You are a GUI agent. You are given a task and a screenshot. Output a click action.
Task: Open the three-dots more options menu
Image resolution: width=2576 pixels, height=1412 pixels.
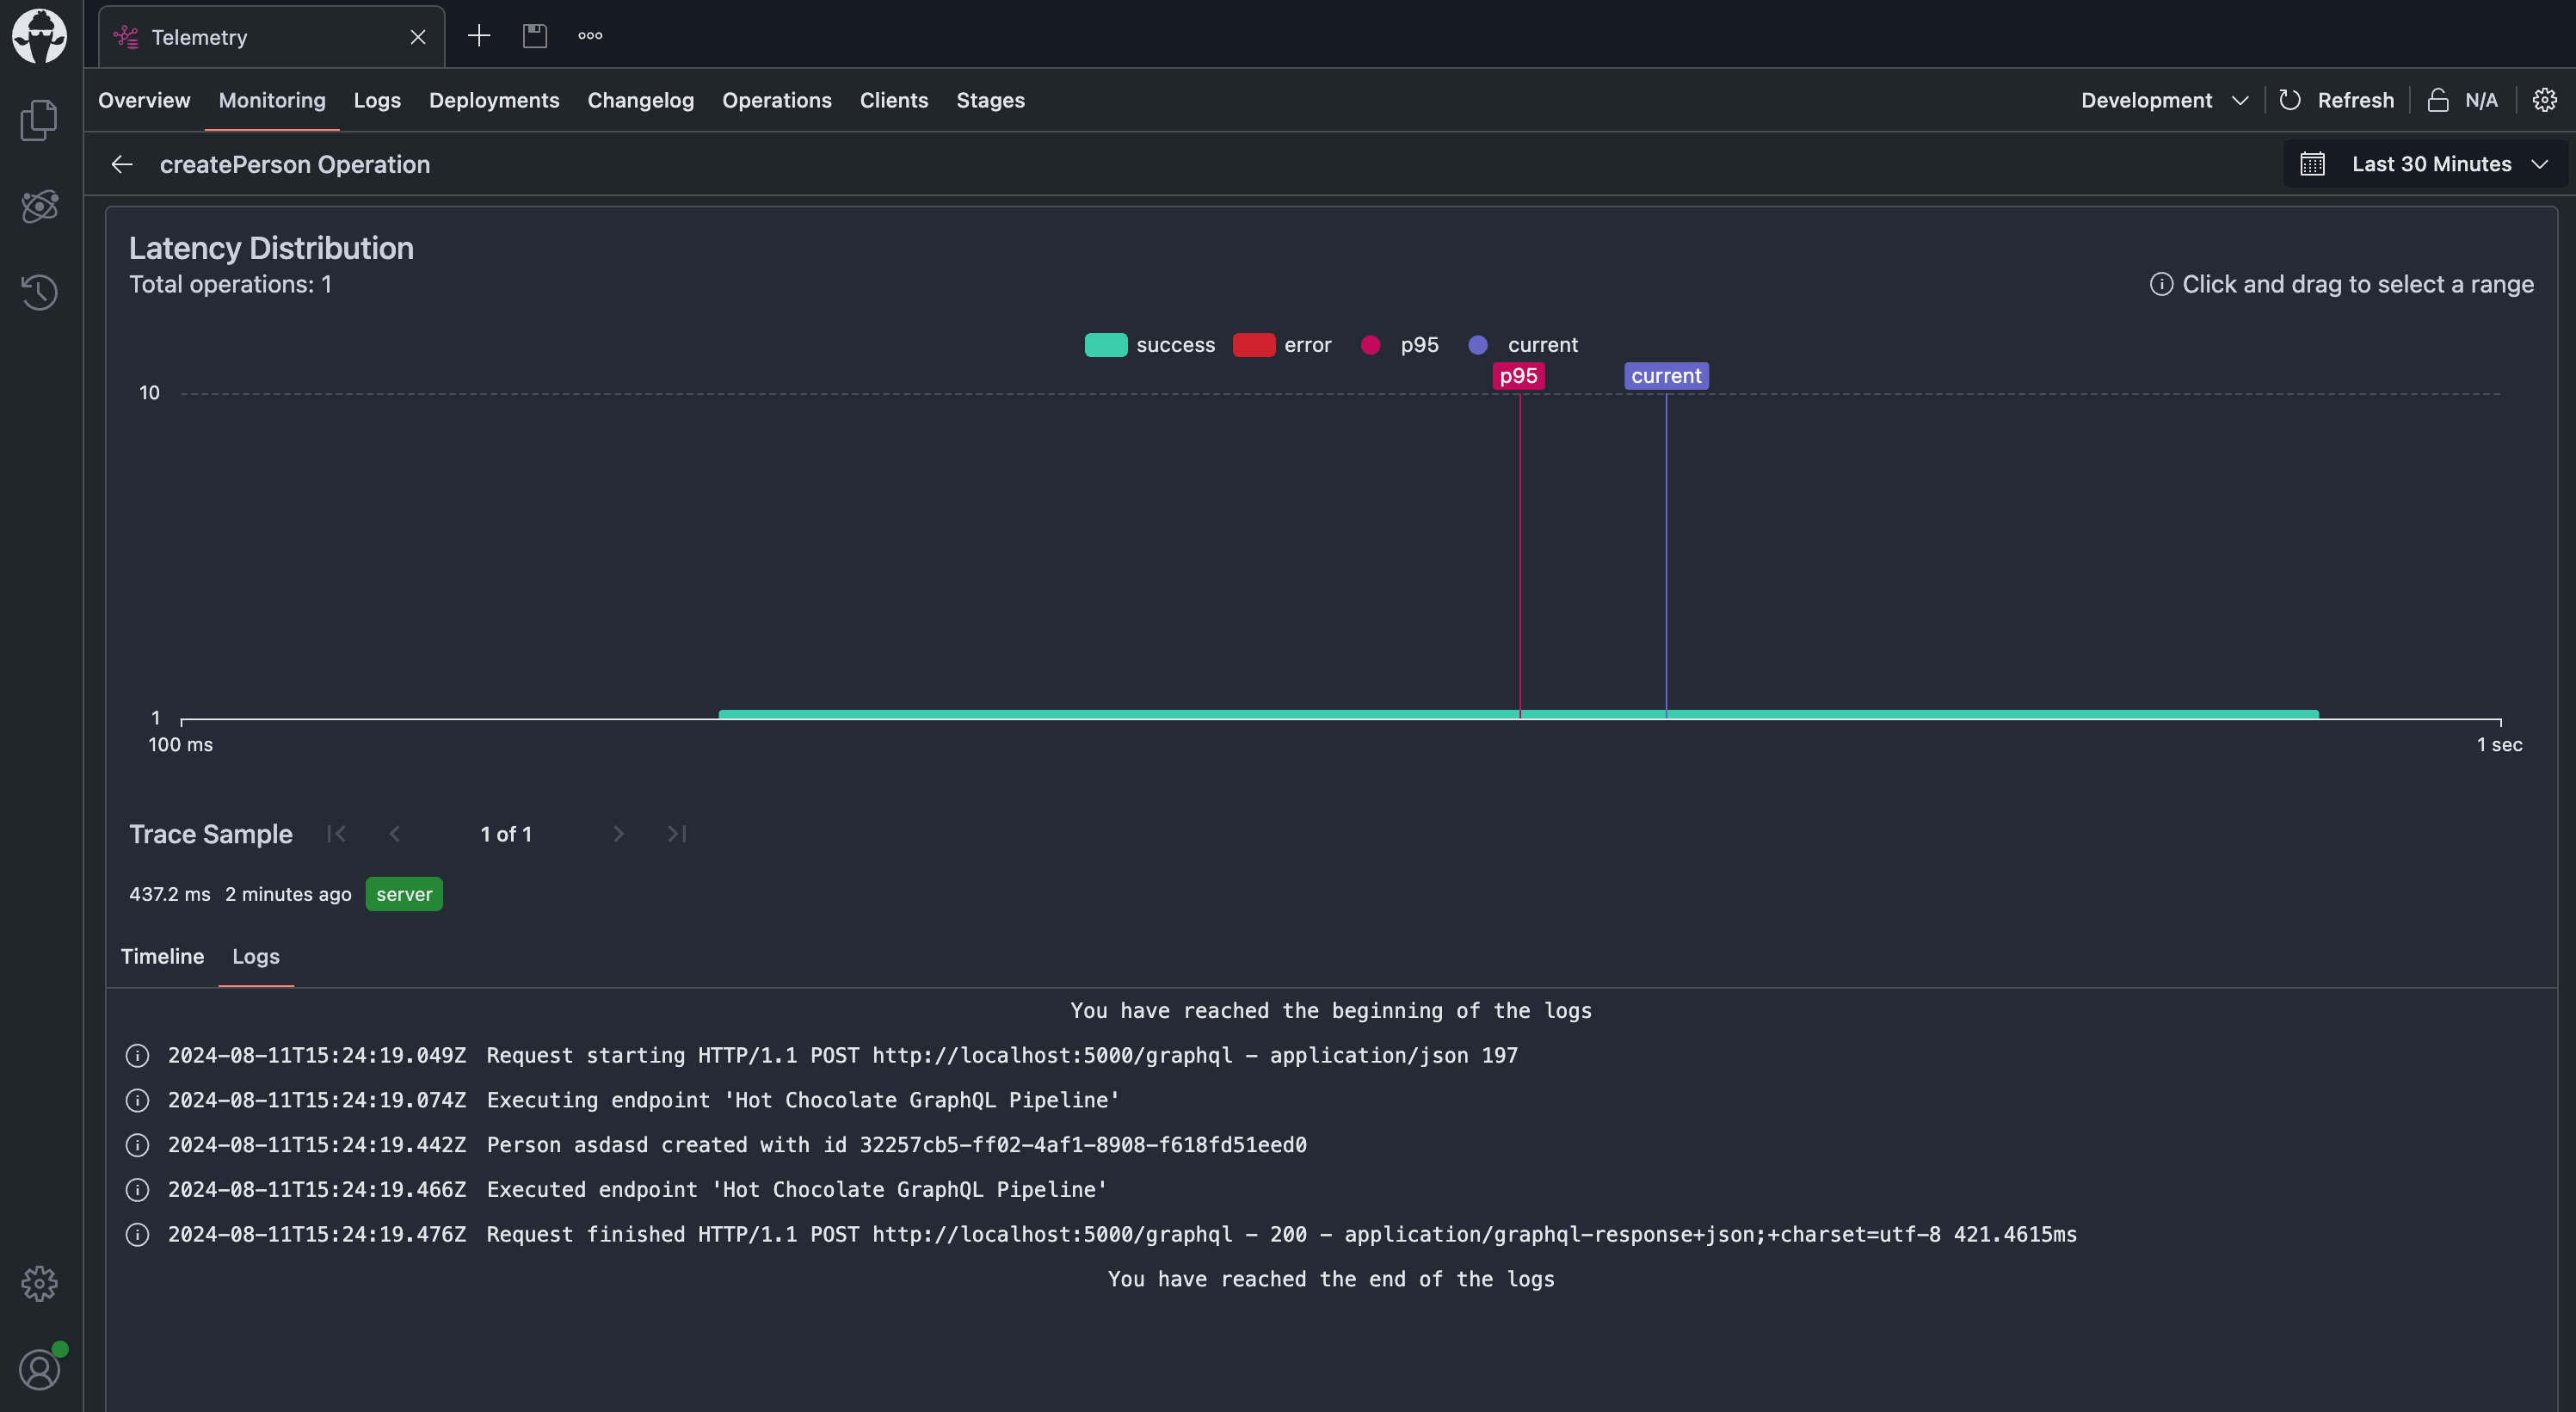590,36
